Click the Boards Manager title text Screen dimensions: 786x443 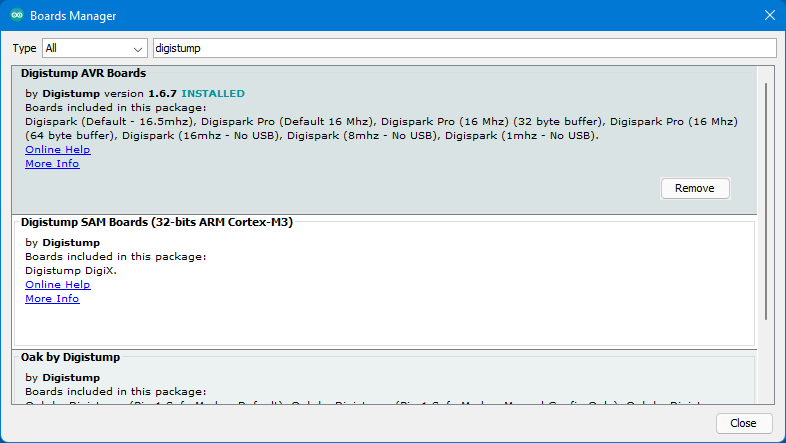pos(73,16)
